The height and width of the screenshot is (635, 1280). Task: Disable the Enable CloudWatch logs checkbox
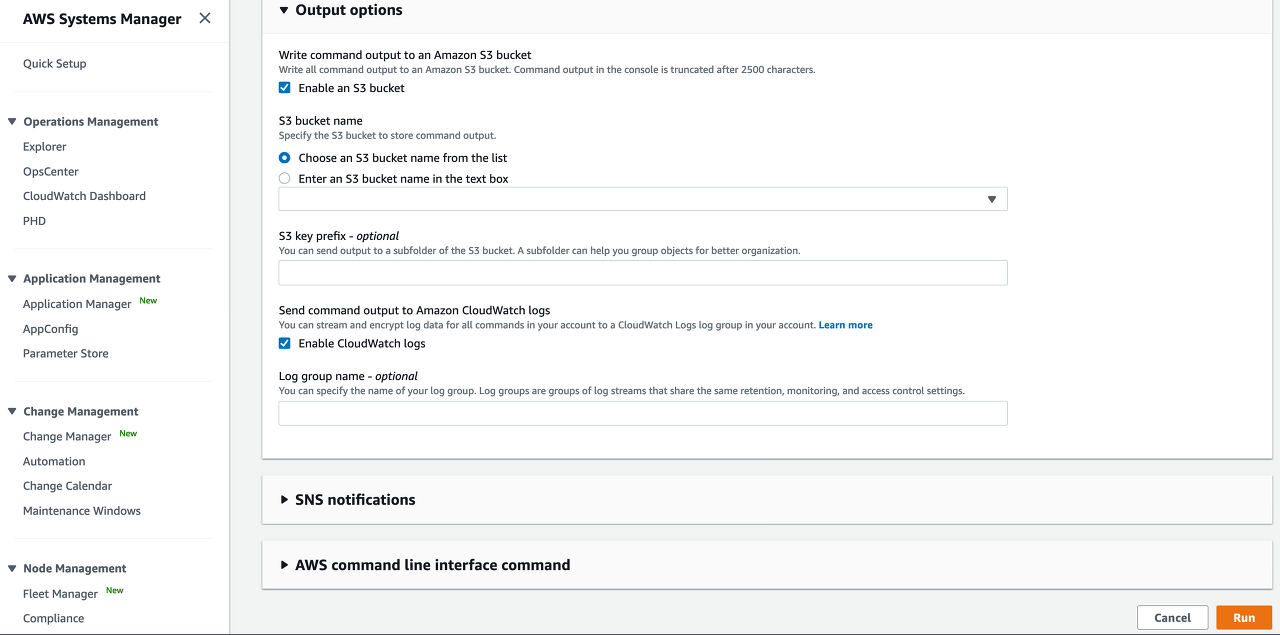[285, 343]
